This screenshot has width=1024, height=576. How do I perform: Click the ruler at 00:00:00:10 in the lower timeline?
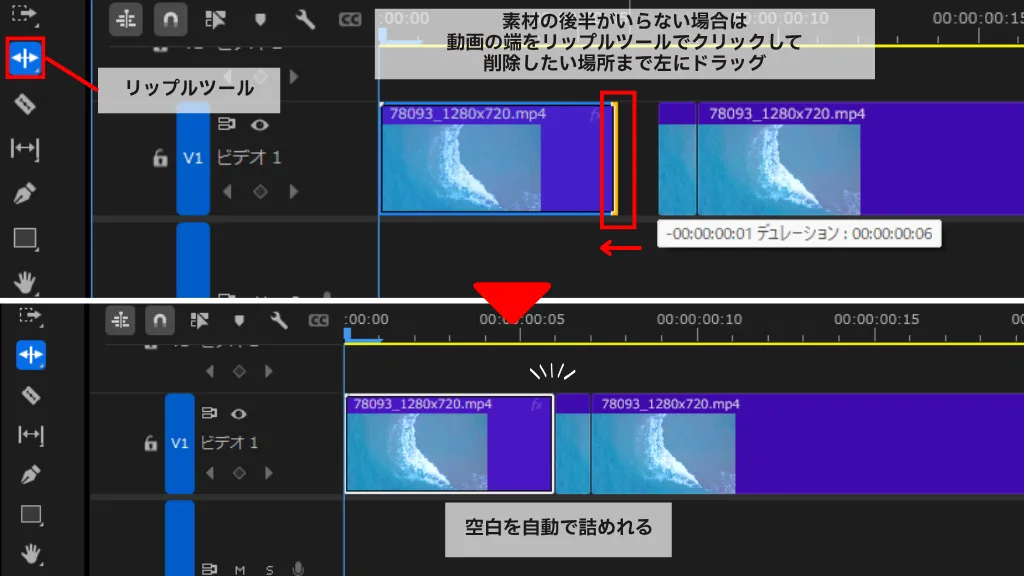click(x=699, y=319)
